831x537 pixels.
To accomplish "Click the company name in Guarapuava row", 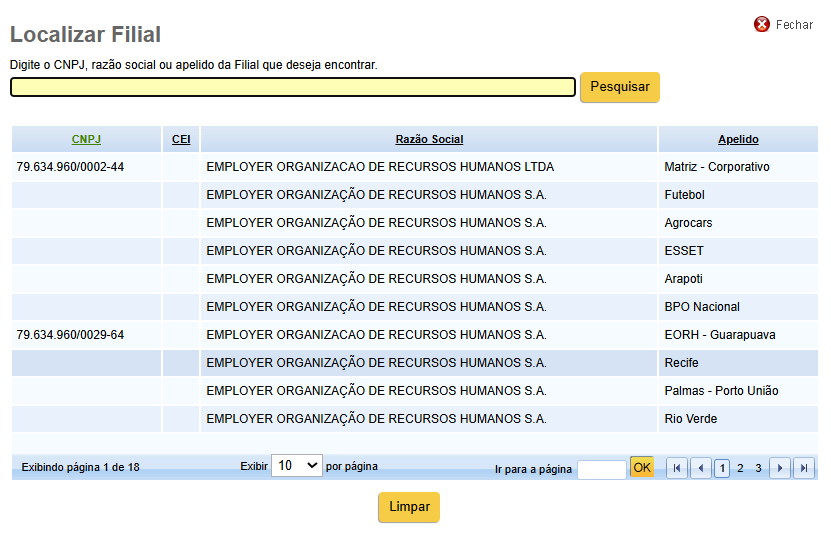I will [376, 335].
